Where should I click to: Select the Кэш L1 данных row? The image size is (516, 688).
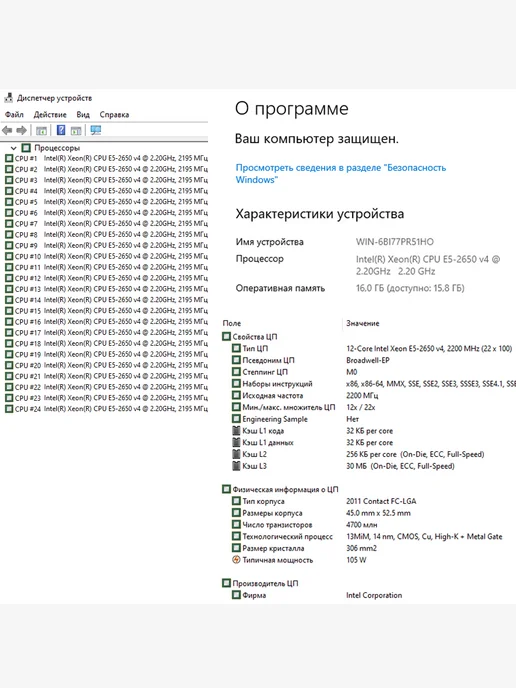click(312, 443)
